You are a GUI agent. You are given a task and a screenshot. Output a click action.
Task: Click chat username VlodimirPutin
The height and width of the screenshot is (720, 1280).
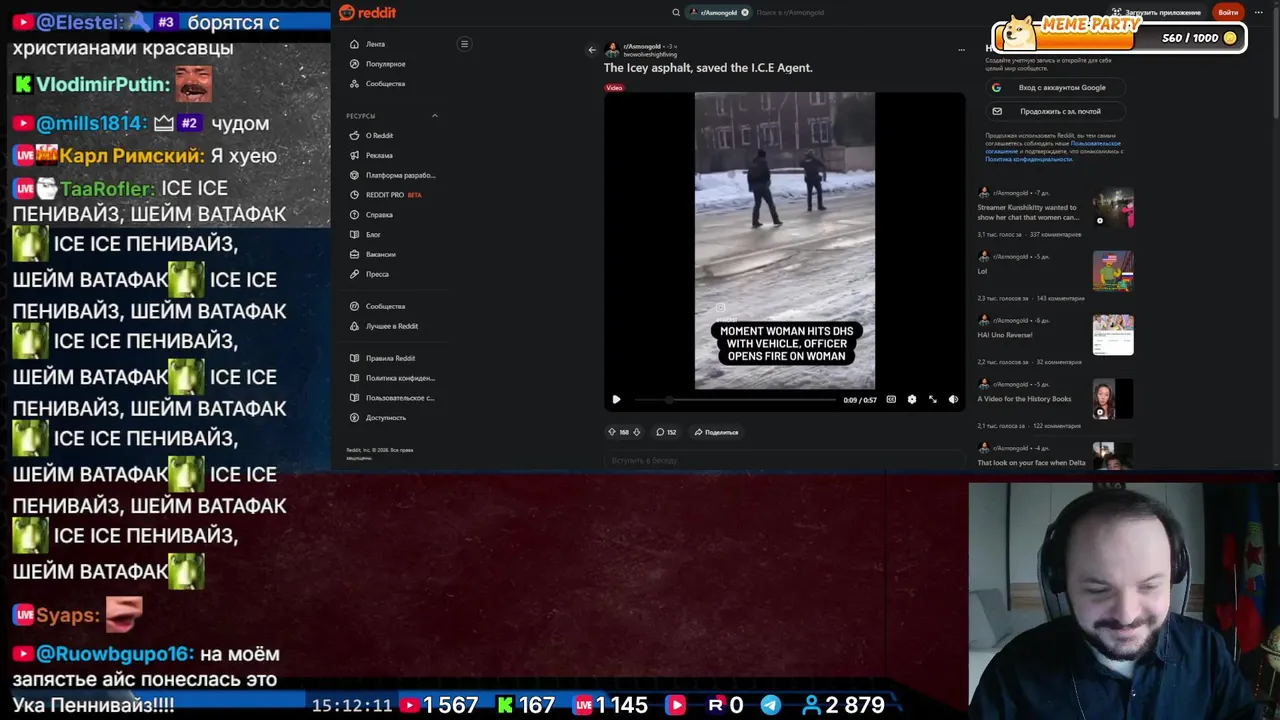pyautogui.click(x=103, y=84)
